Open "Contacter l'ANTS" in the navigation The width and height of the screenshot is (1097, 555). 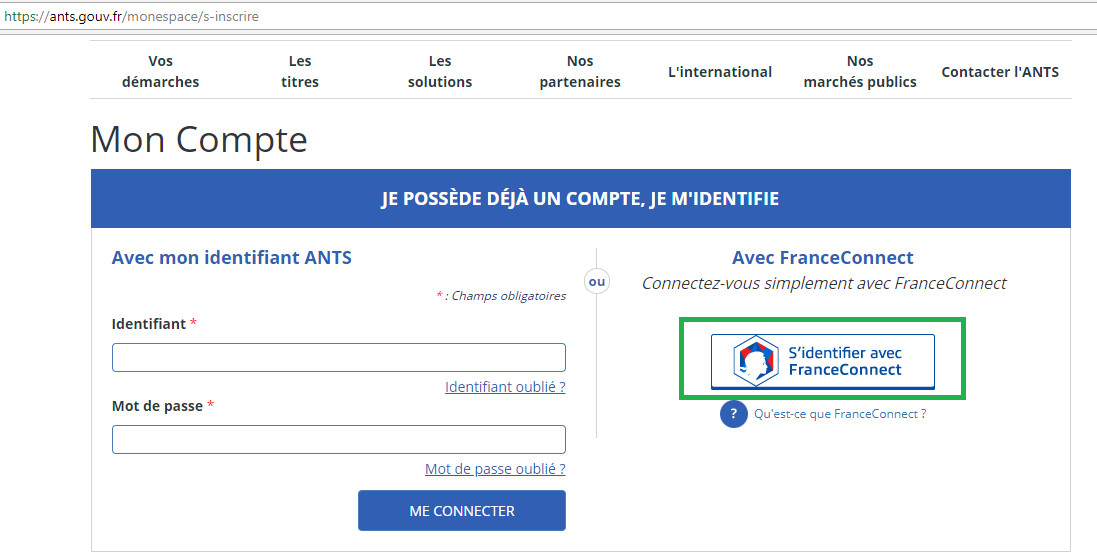pos(1000,72)
